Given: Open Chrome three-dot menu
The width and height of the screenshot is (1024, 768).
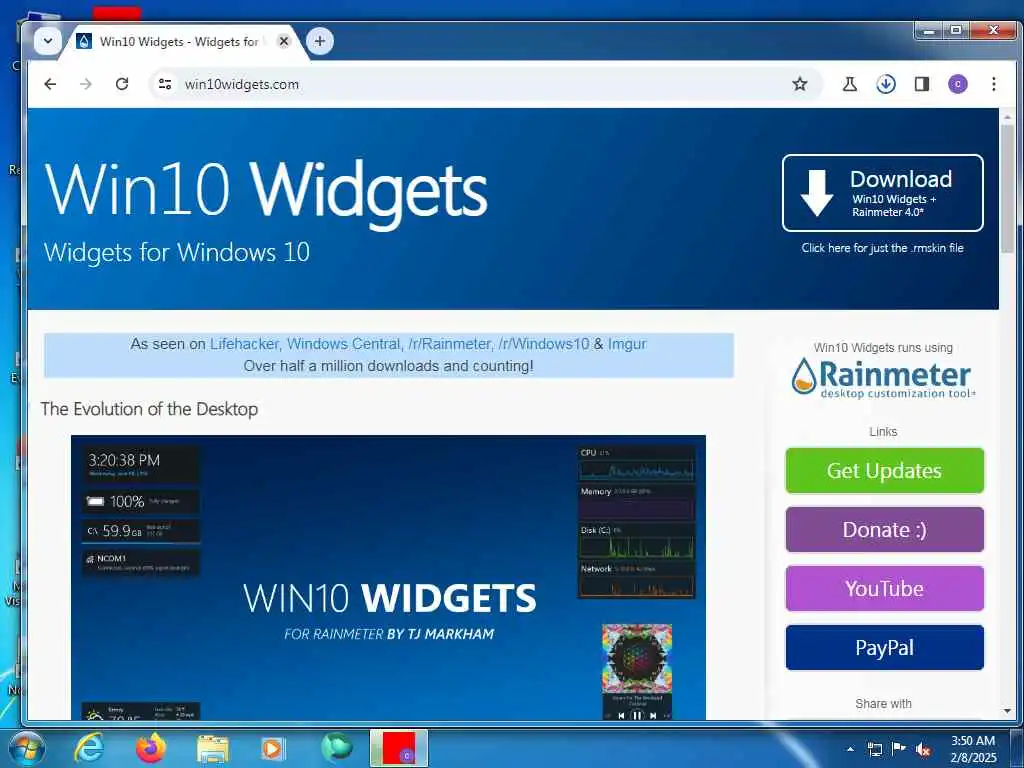Looking at the screenshot, I should 993,84.
